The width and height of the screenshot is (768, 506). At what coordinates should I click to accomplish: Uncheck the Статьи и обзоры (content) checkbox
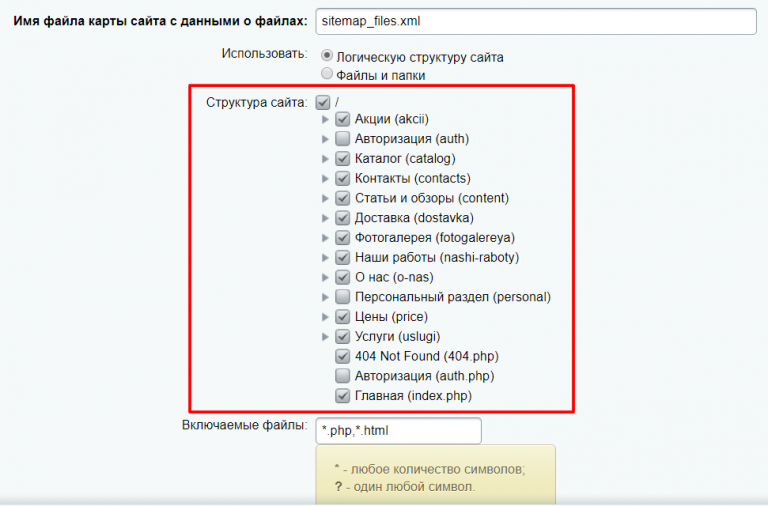coord(342,198)
